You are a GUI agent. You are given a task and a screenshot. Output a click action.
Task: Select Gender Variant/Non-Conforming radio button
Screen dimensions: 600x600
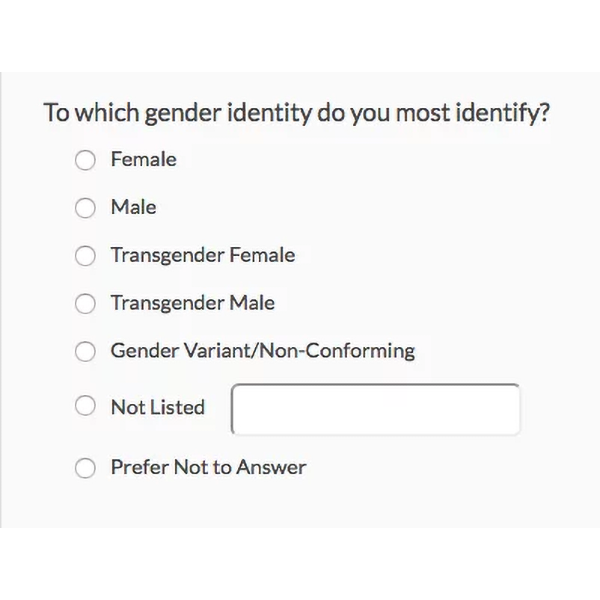(86, 352)
